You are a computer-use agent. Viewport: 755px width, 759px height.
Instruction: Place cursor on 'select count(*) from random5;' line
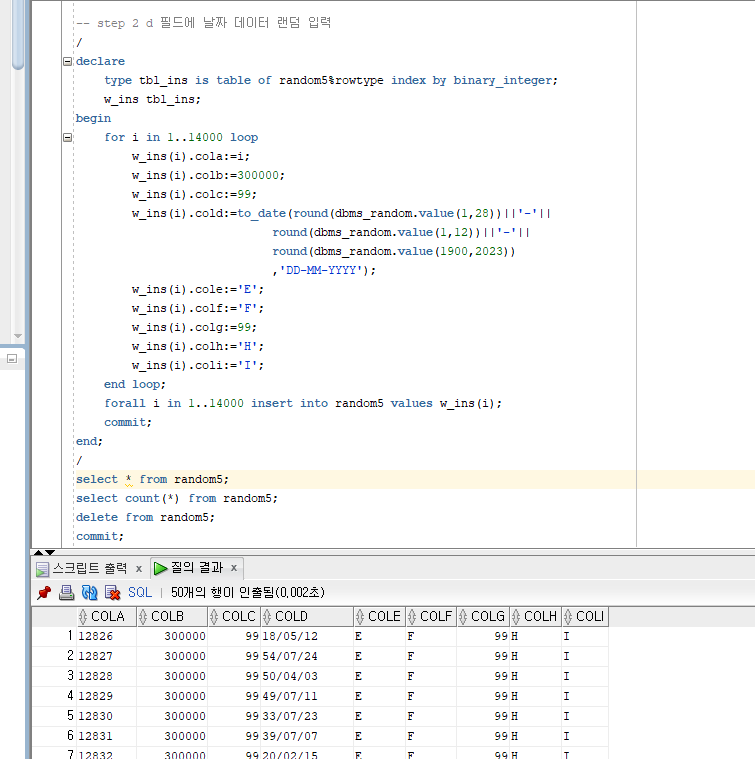(177, 498)
